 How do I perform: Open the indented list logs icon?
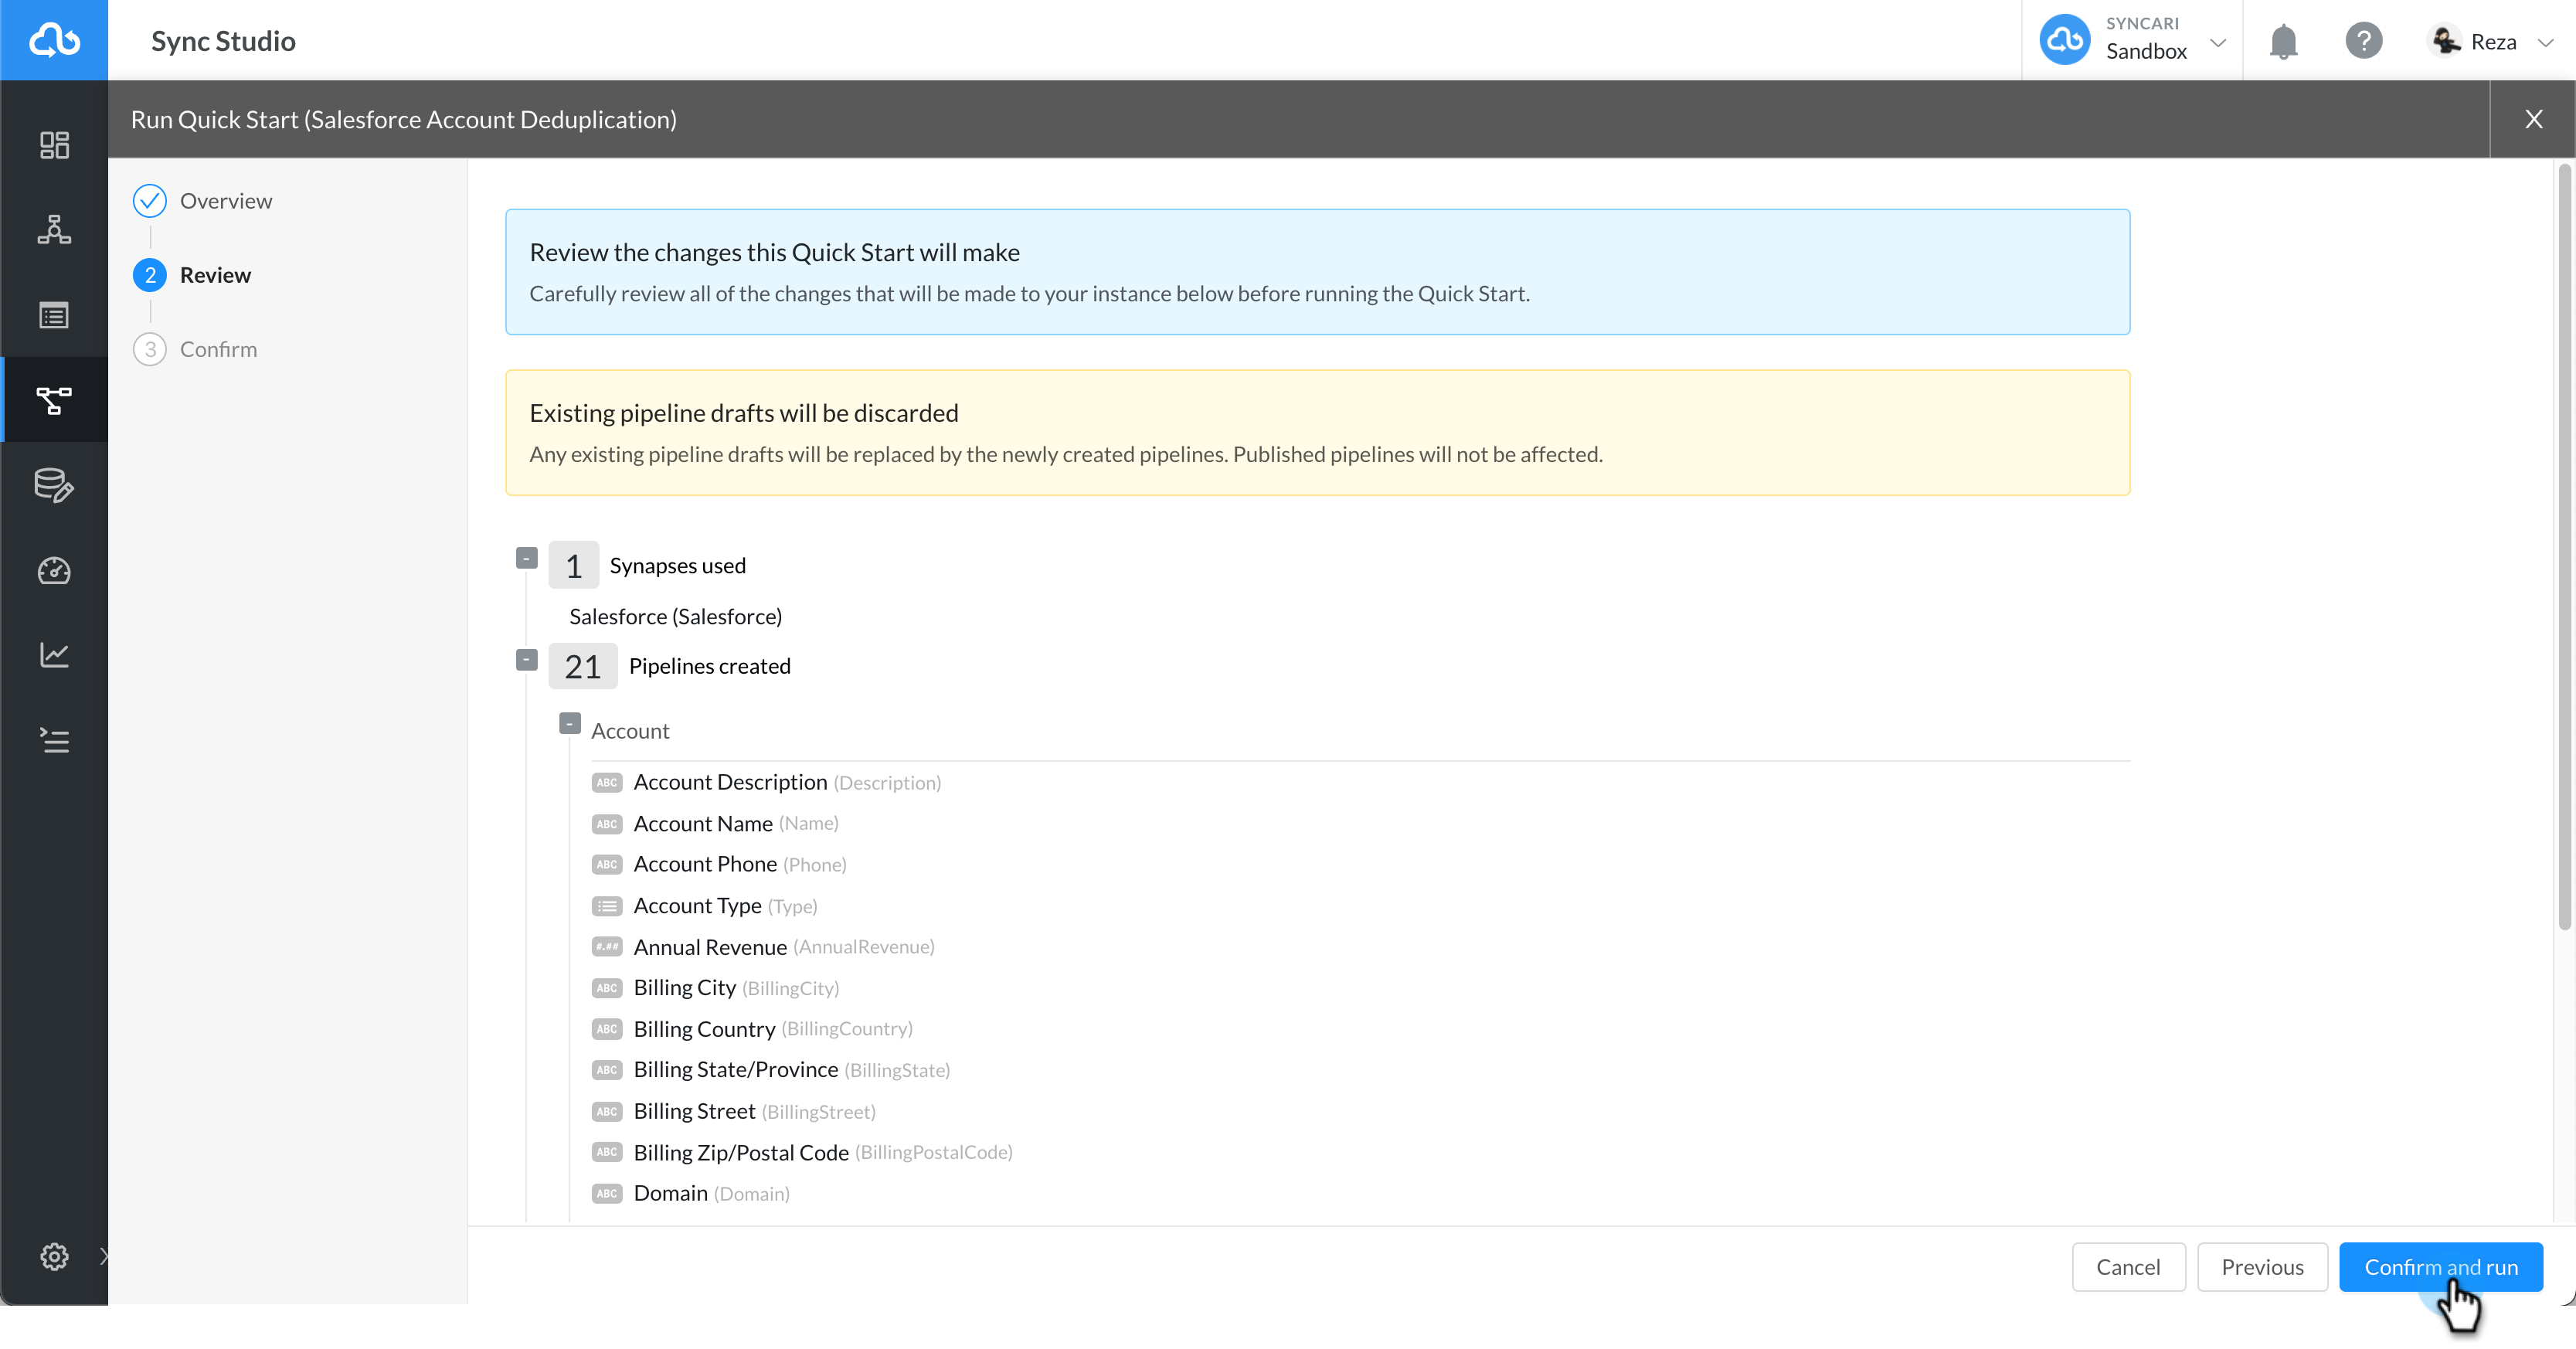pos(54,740)
